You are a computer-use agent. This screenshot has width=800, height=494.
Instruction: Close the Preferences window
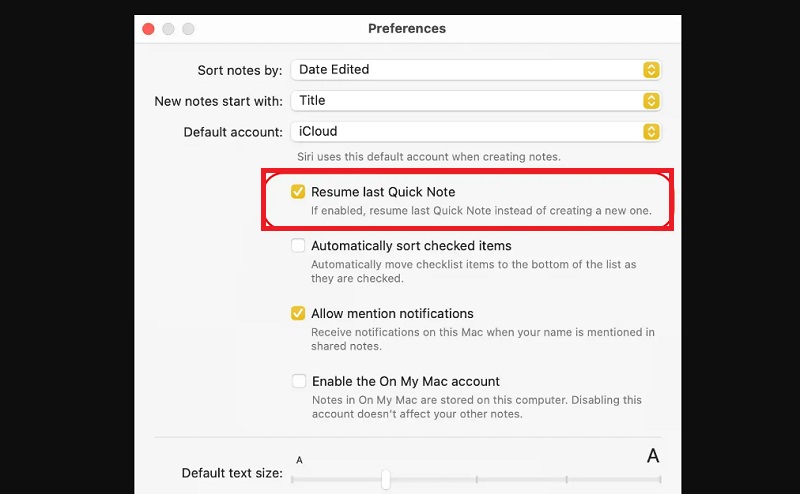[149, 29]
